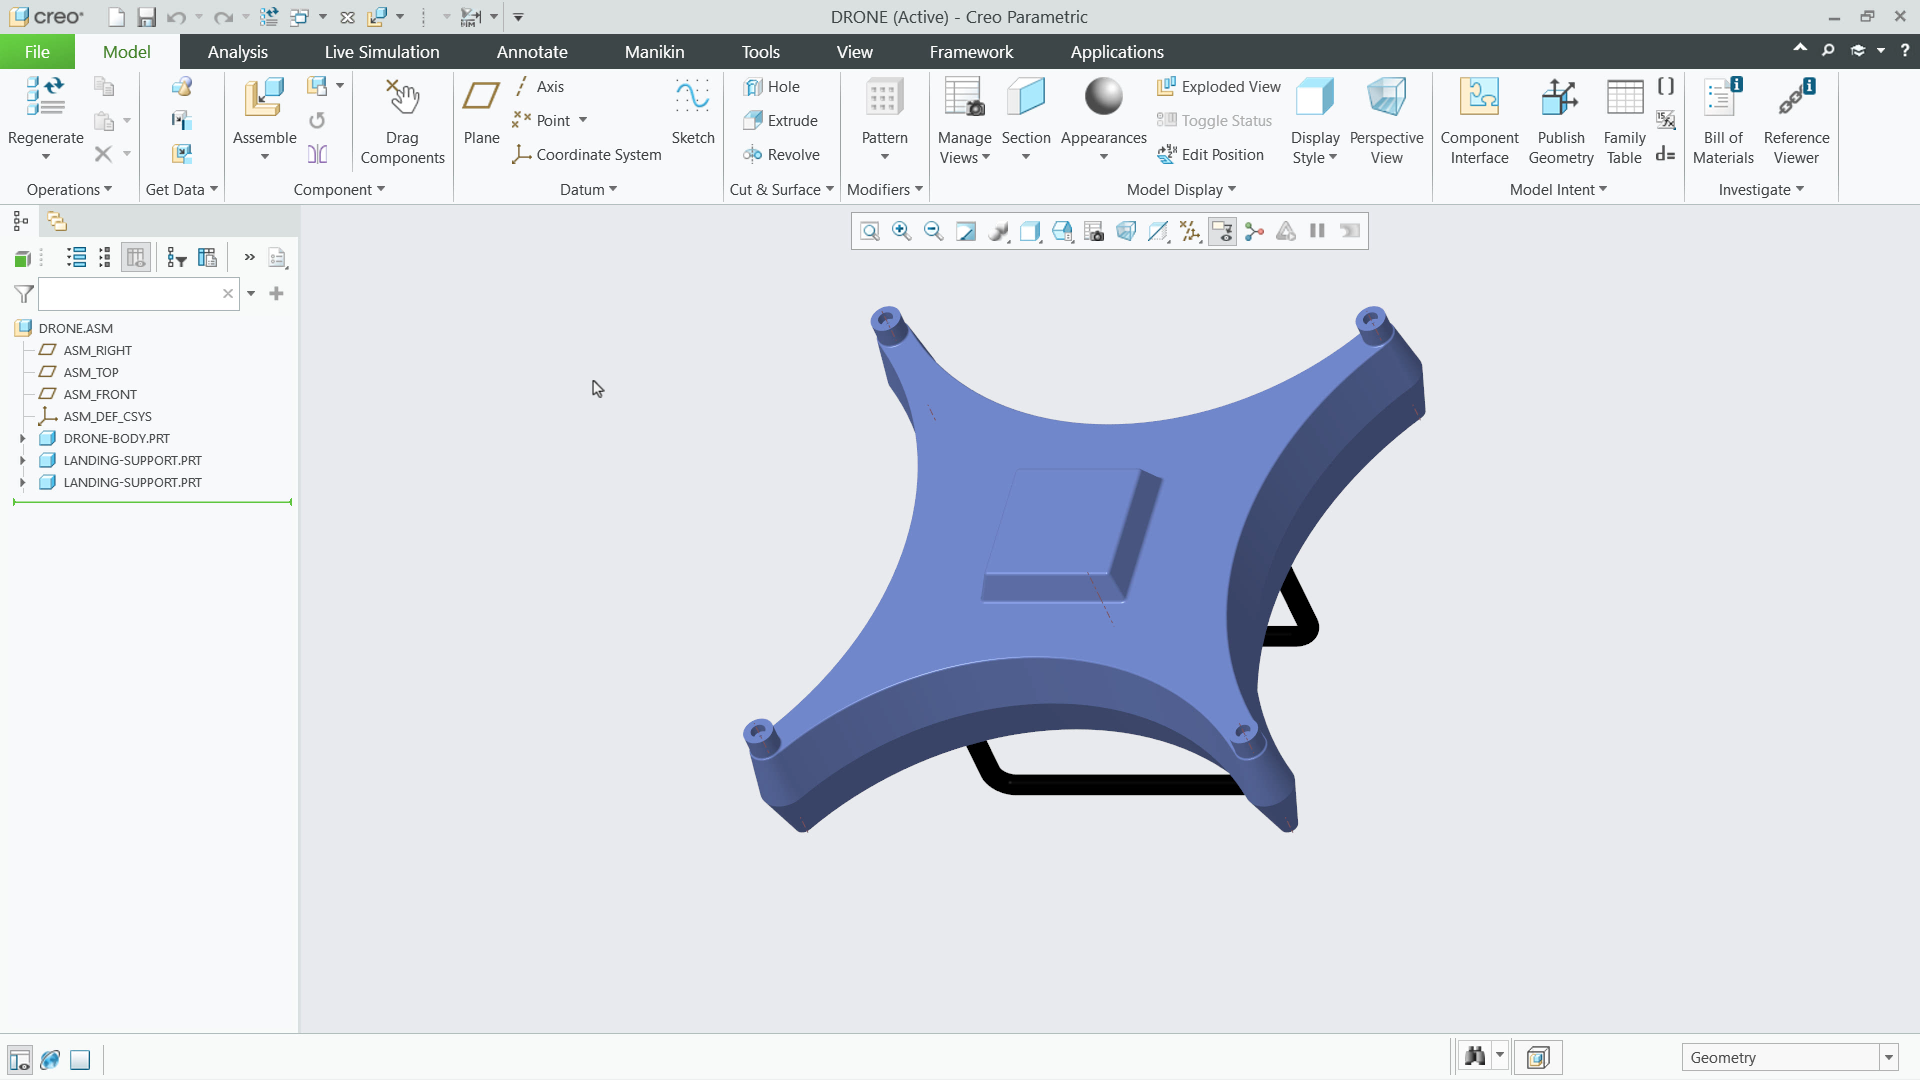Click the Refit zoom icon
The height and width of the screenshot is (1080, 1920).
tap(869, 232)
